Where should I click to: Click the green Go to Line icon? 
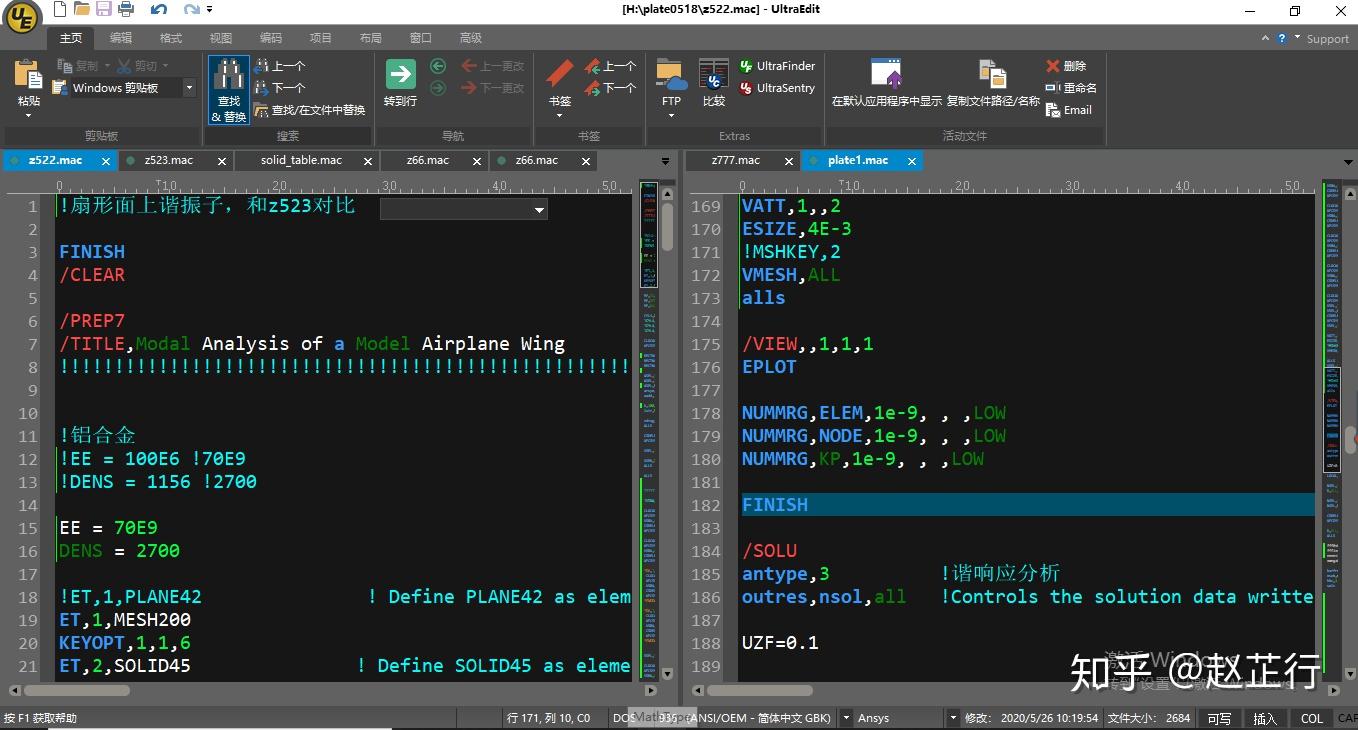pos(400,76)
